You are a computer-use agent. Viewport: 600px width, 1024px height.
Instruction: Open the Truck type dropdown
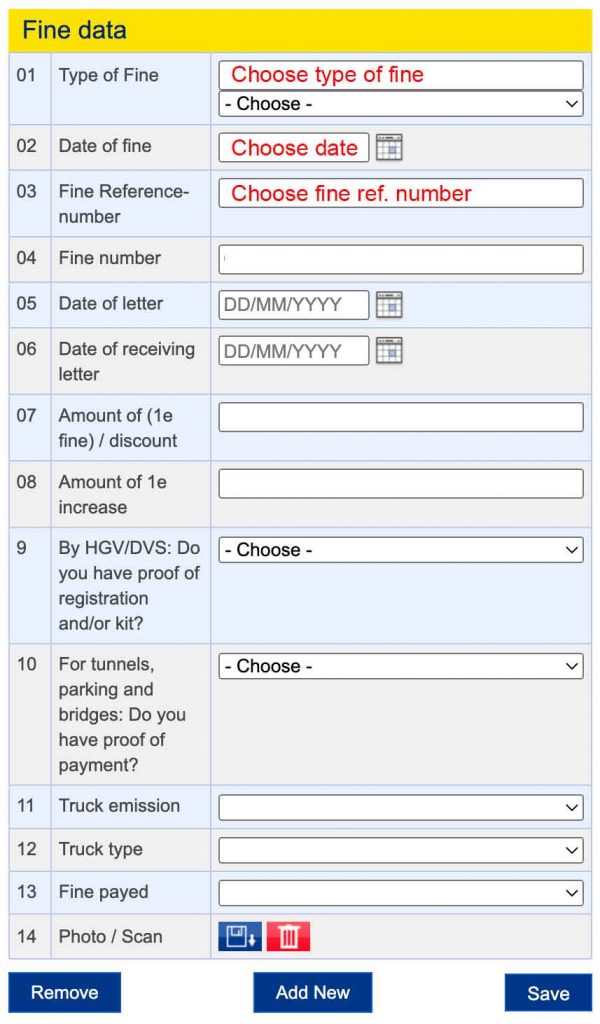click(x=400, y=850)
